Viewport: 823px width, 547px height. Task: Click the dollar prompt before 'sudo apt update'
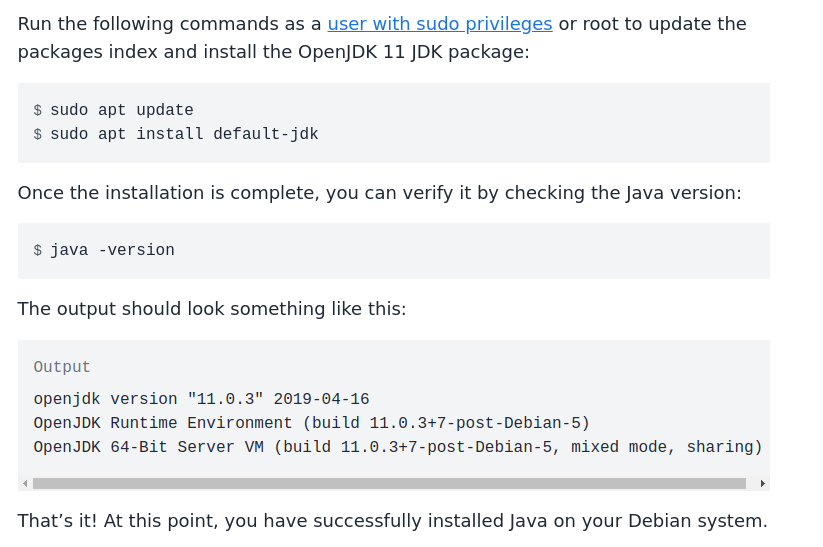pyautogui.click(x=38, y=111)
